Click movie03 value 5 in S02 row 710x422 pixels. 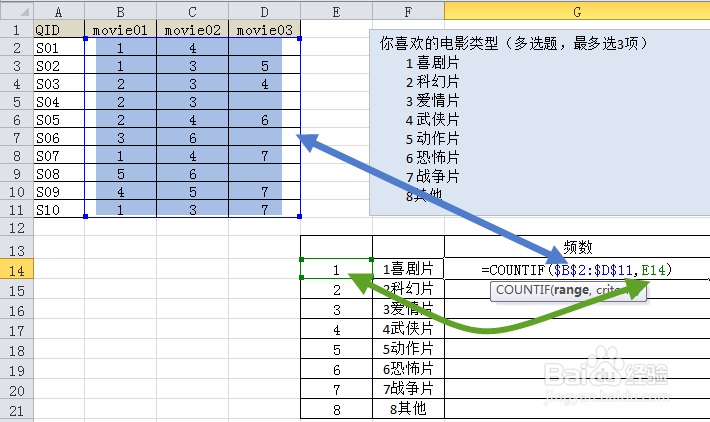coord(264,66)
